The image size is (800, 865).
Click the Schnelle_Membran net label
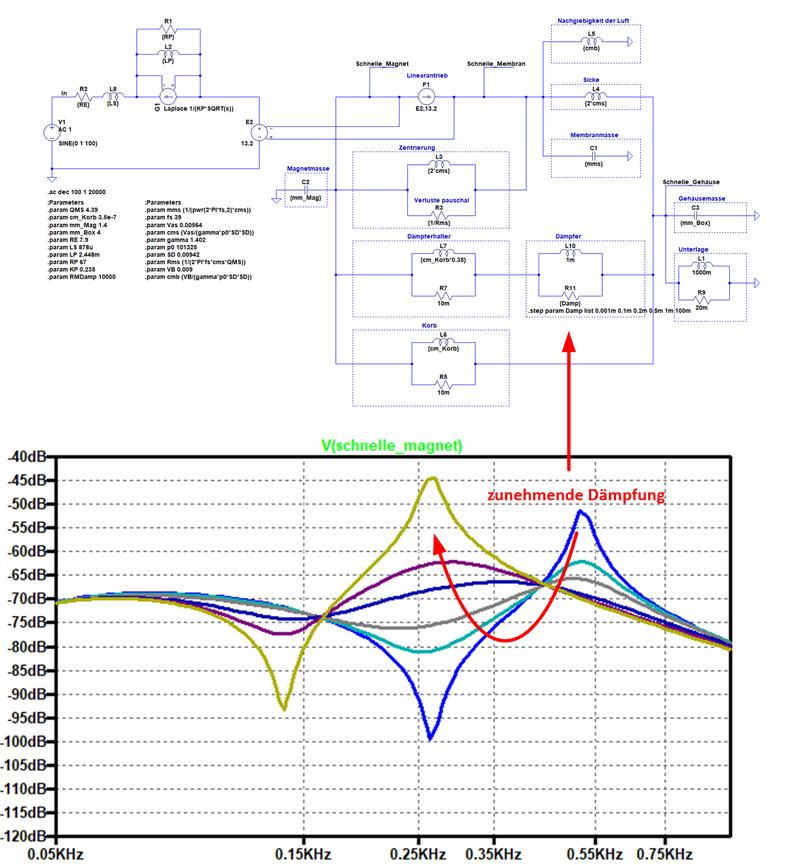tap(496, 64)
